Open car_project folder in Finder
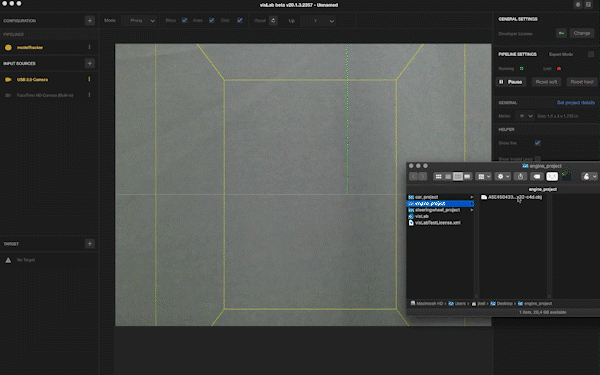Image resolution: width=600 pixels, height=375 pixels. pyautogui.click(x=426, y=197)
